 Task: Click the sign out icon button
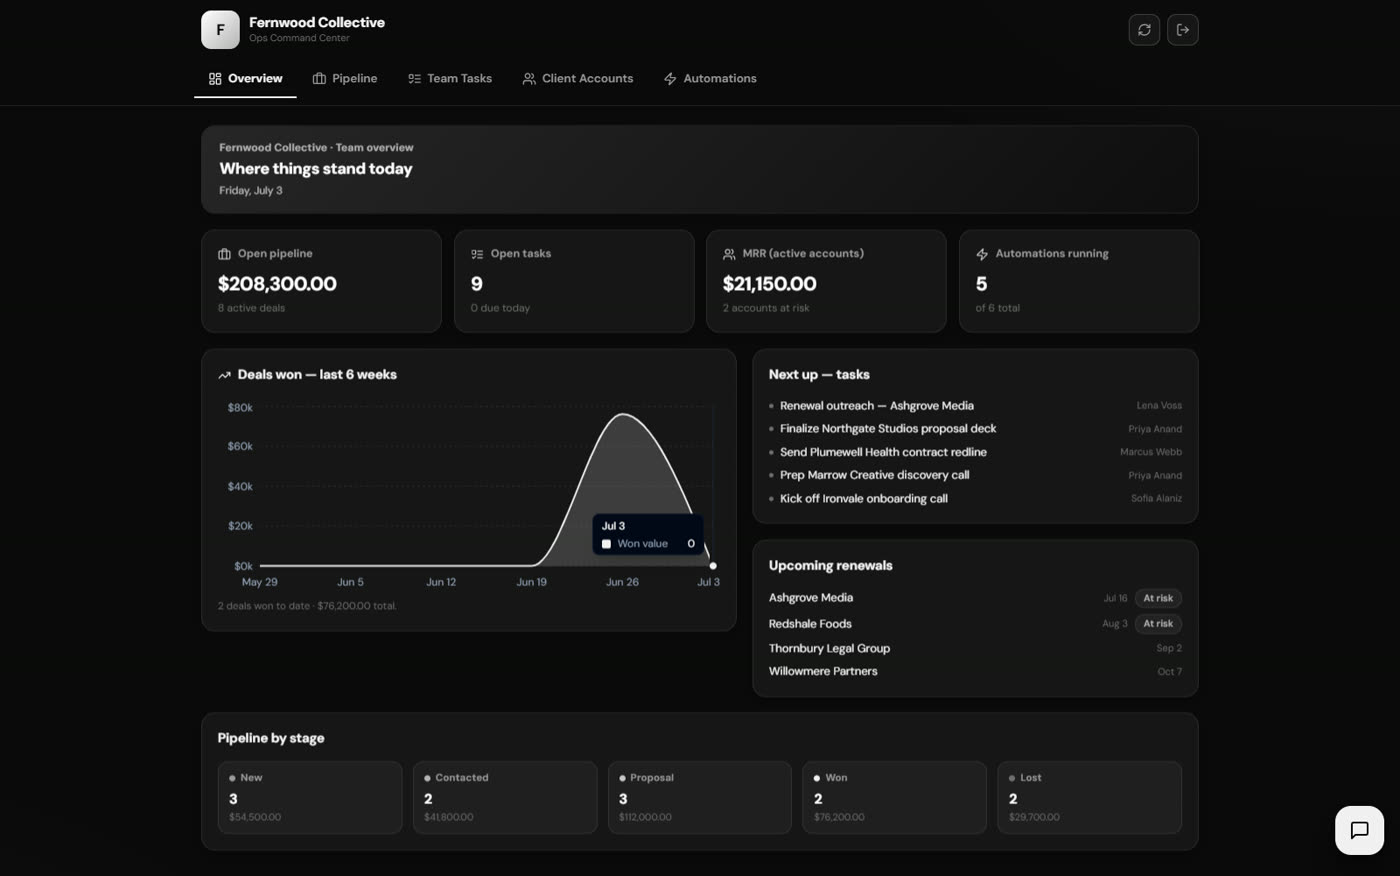click(1183, 30)
